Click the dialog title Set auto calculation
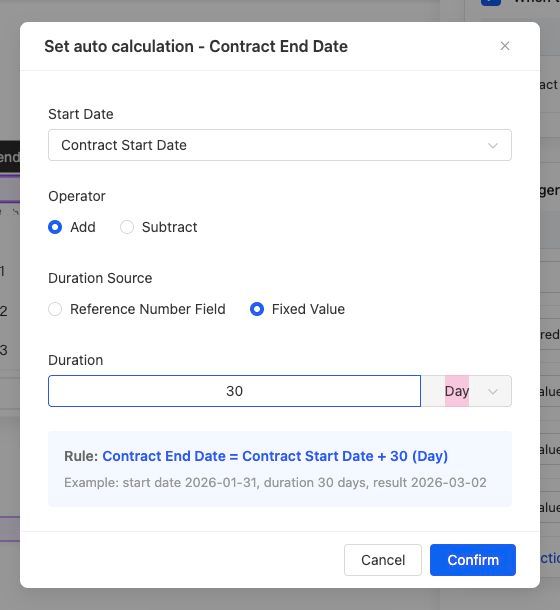560x610 pixels. (196, 46)
